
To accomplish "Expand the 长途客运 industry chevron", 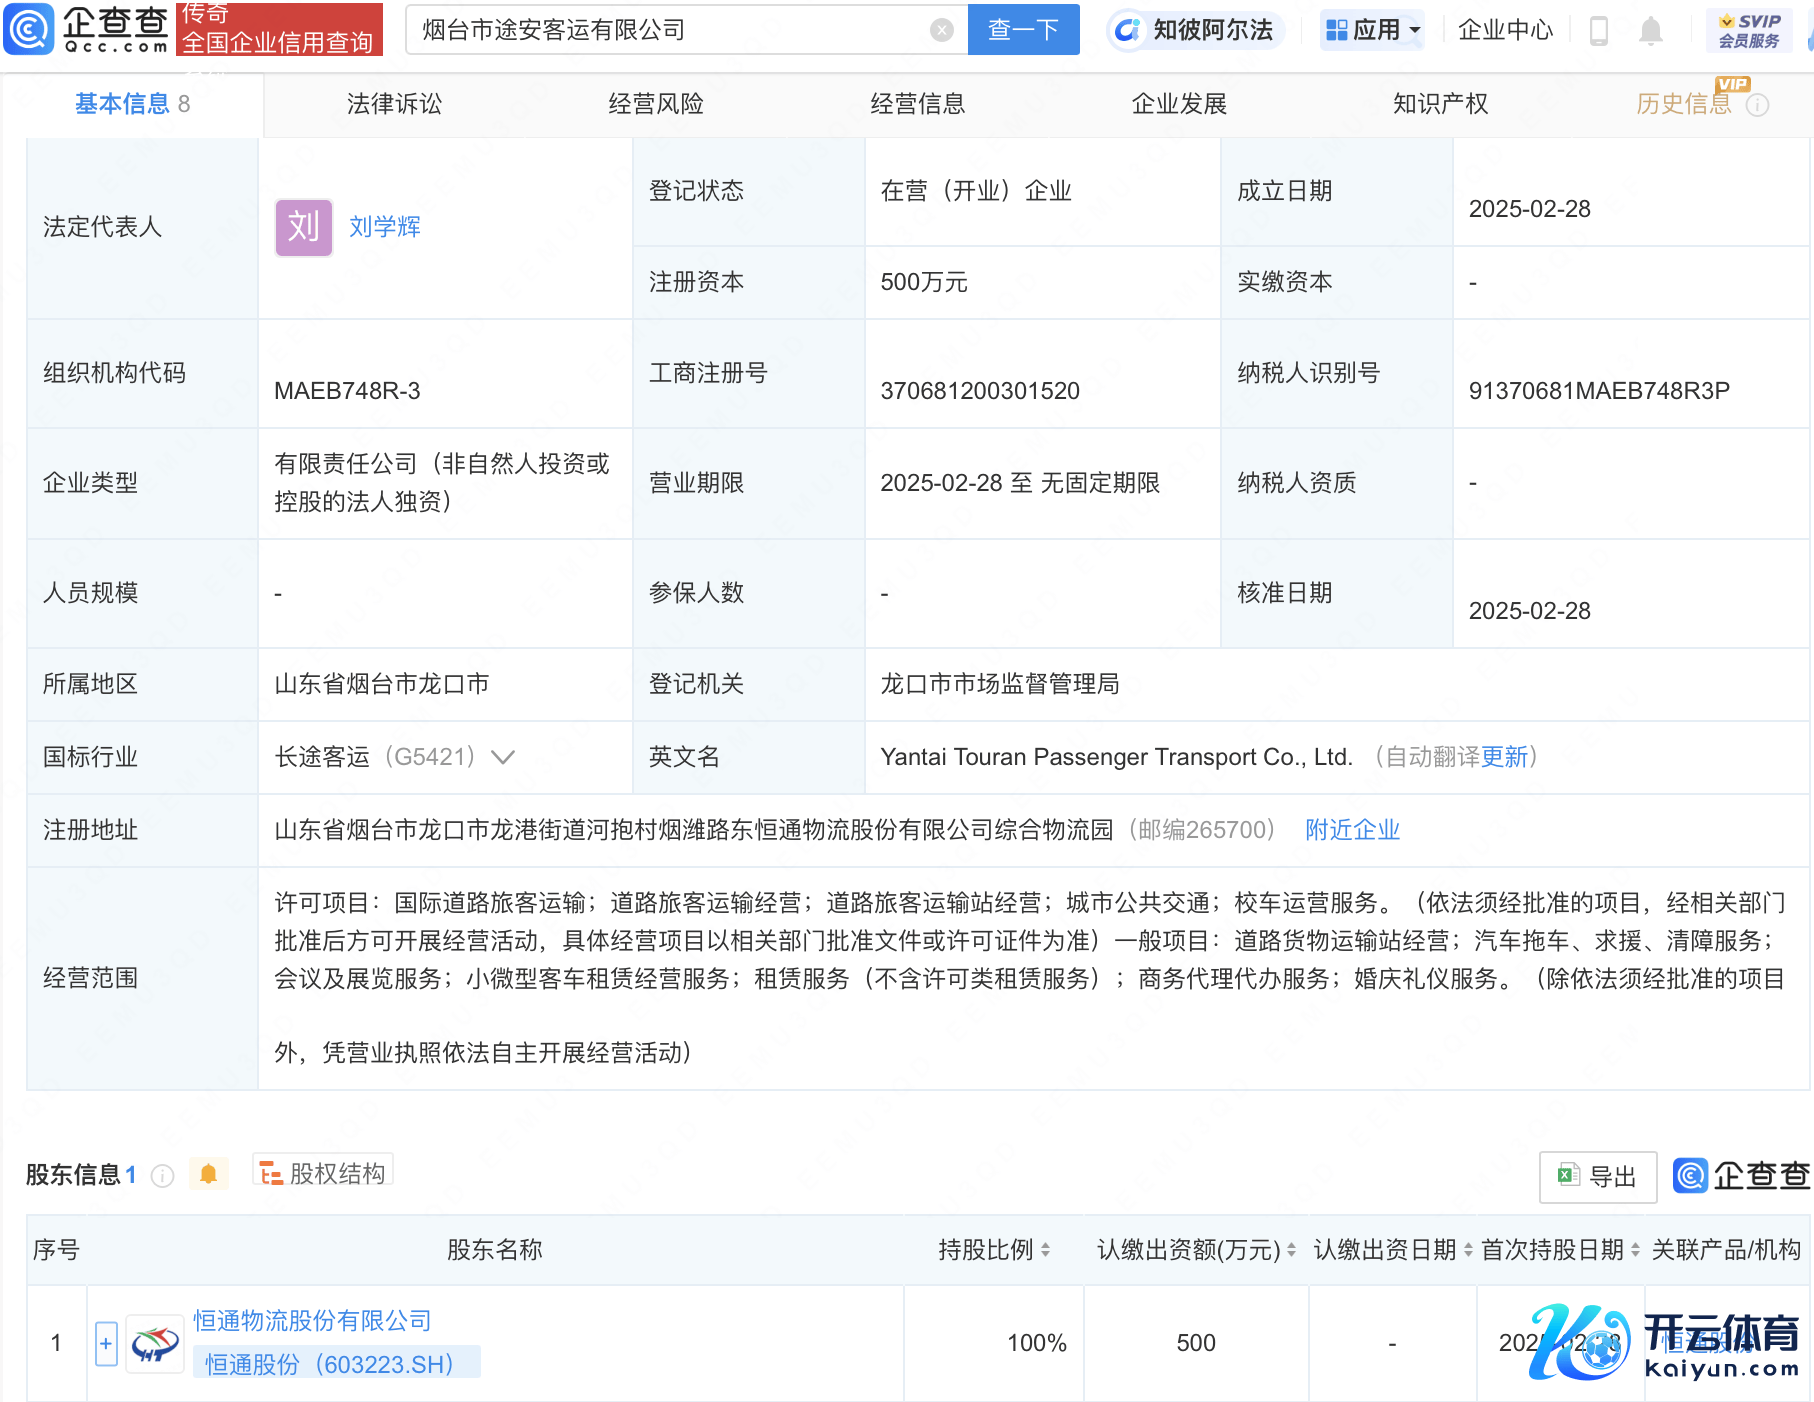I will point(503,757).
